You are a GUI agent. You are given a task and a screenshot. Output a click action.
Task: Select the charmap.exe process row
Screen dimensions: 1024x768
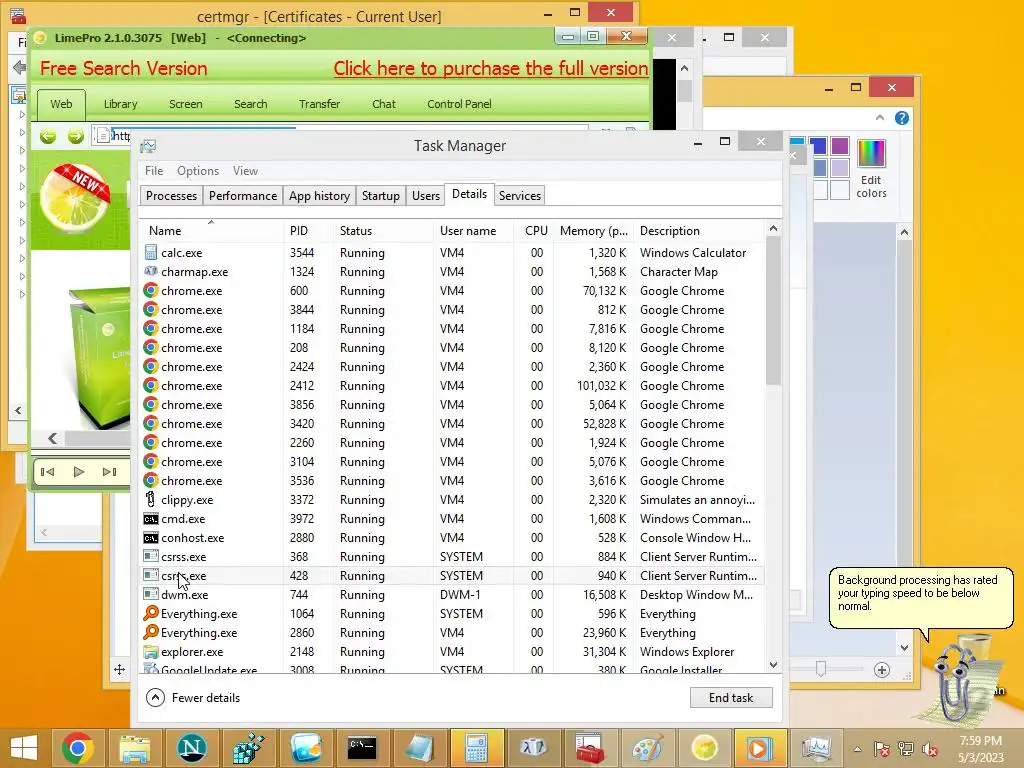452,272
